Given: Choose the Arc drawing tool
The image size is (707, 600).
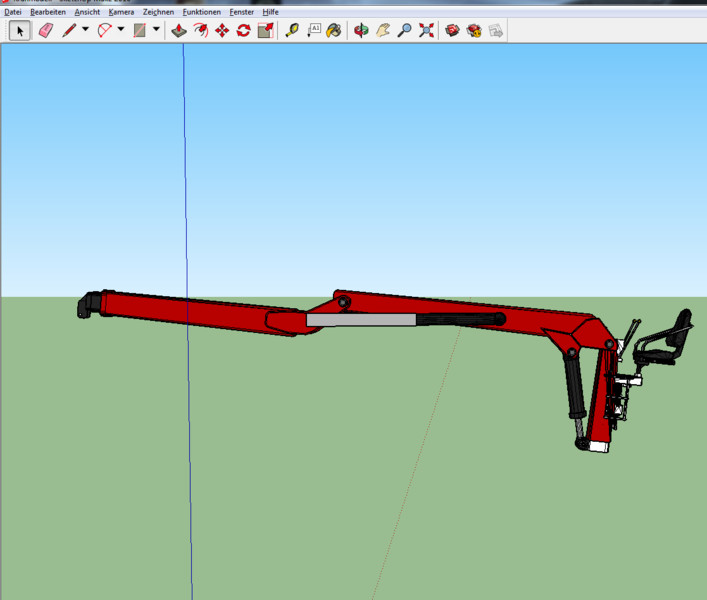Looking at the screenshot, I should 104,30.
